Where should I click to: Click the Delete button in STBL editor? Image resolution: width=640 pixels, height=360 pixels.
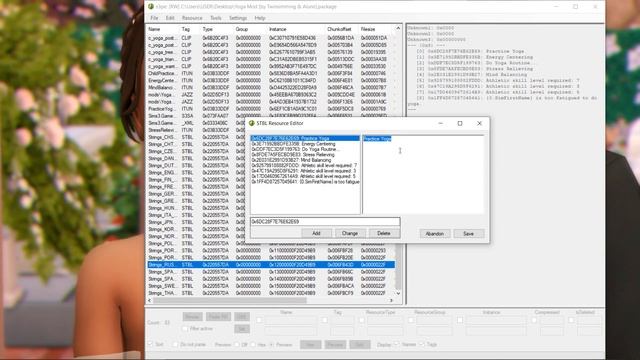[384, 233]
